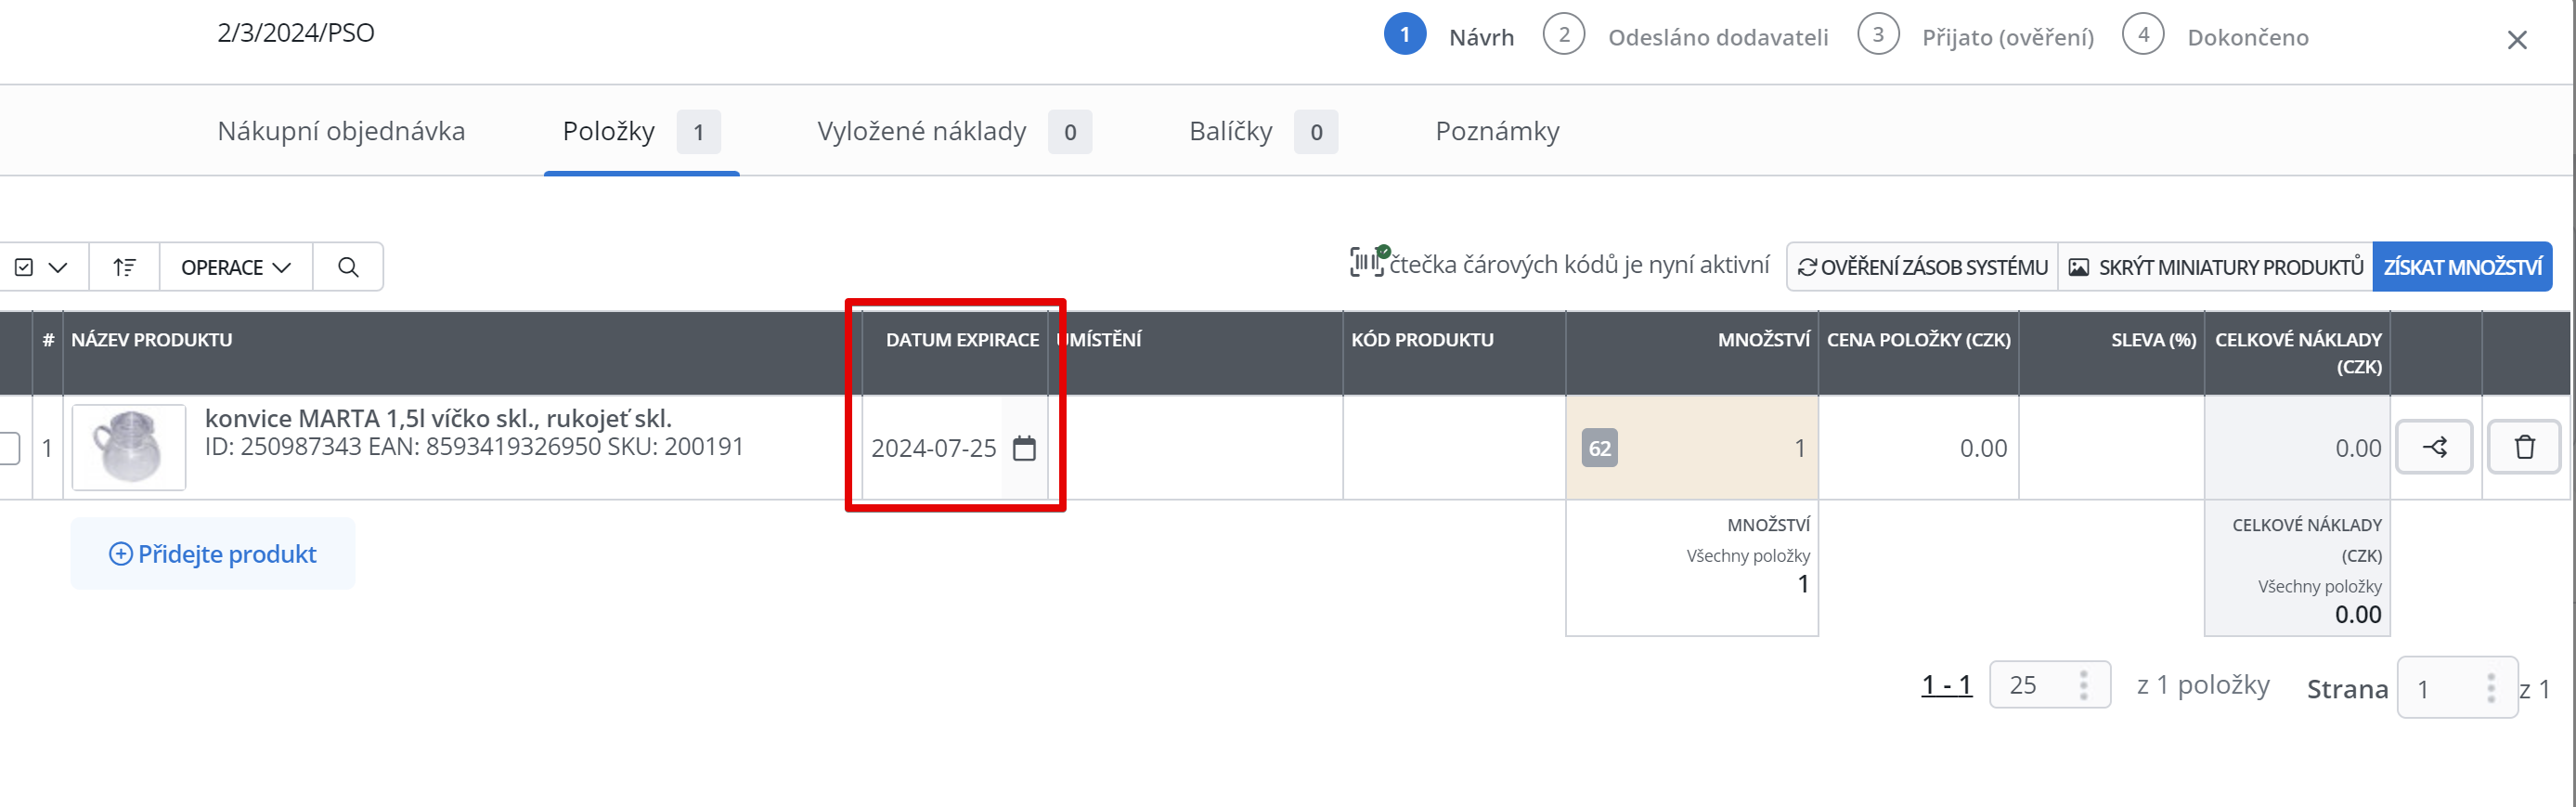Click the item price cell 0.00

point(1918,448)
